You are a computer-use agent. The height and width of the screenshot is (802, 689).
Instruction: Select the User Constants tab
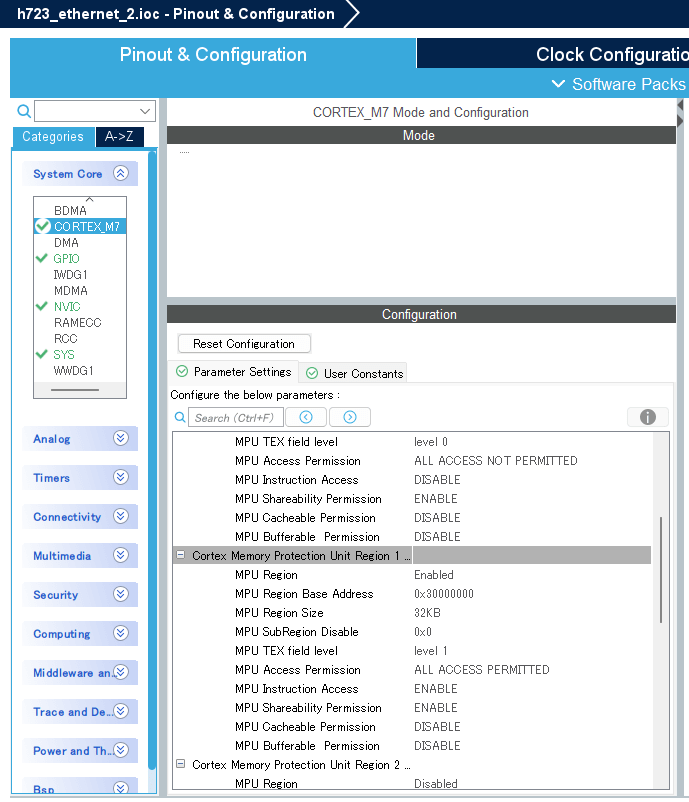tap(354, 373)
